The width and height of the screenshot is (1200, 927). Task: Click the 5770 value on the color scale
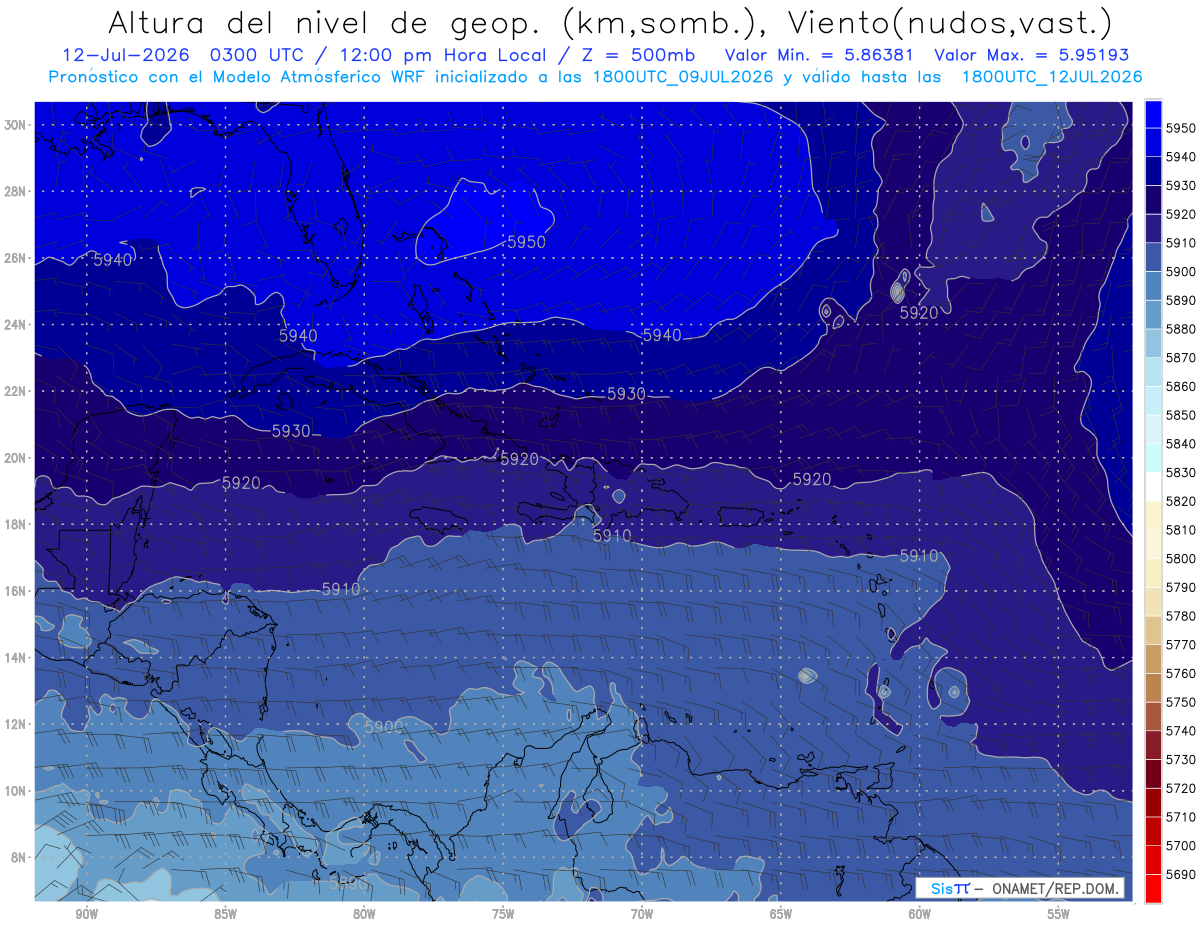point(1180,644)
